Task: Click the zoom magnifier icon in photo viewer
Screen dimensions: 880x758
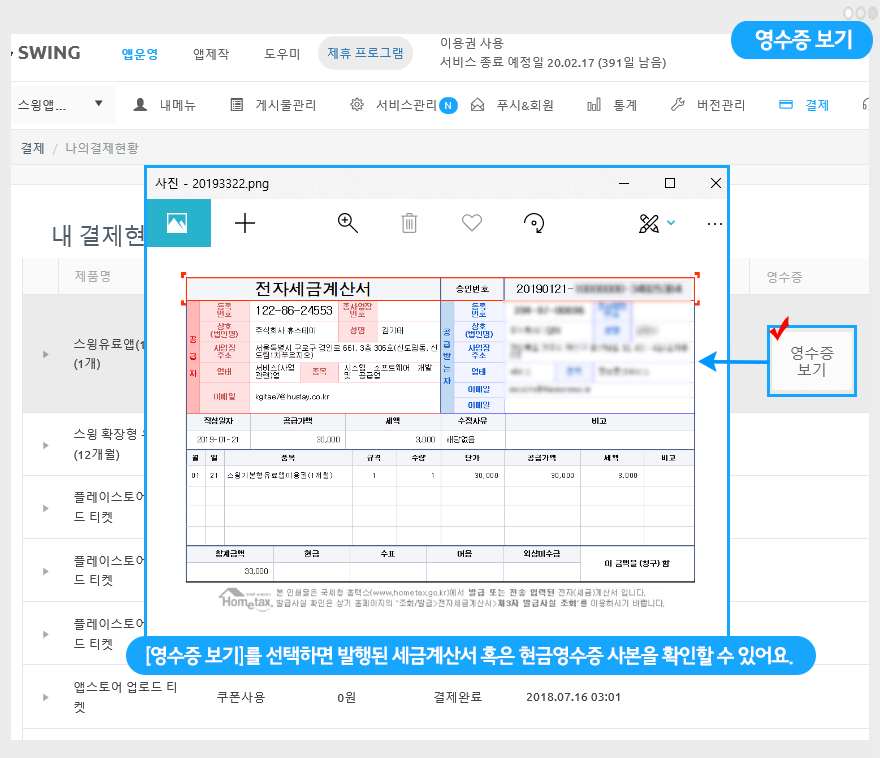Action: click(x=348, y=223)
